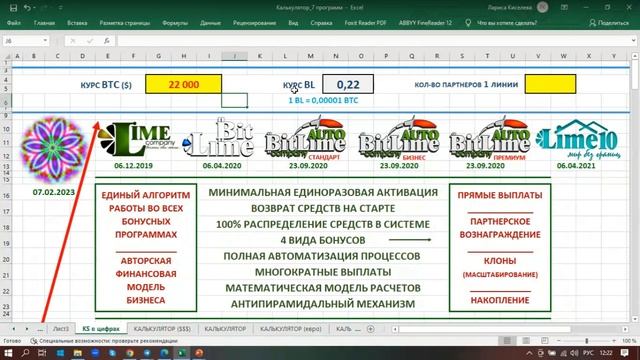Open ribbon display options icon
The width and height of the screenshot is (640, 360).
pyautogui.click(x=565, y=7)
